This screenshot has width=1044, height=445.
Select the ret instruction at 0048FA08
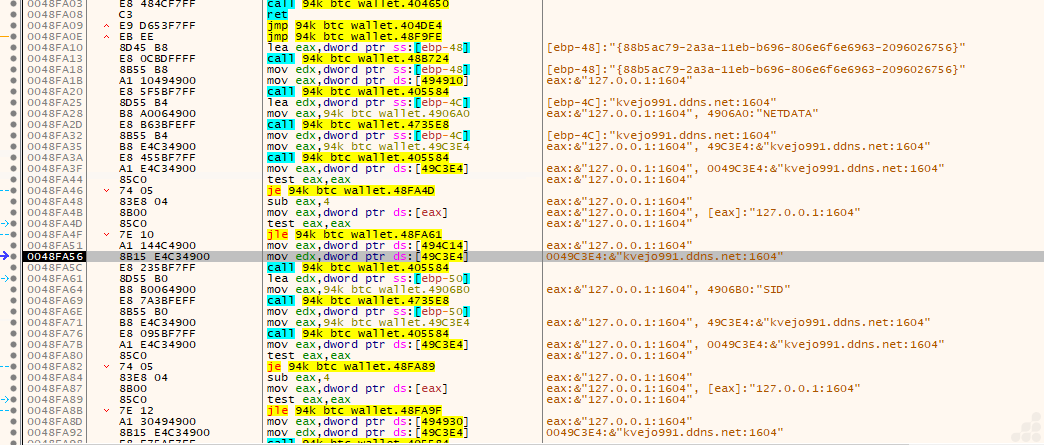[x=269, y=14]
